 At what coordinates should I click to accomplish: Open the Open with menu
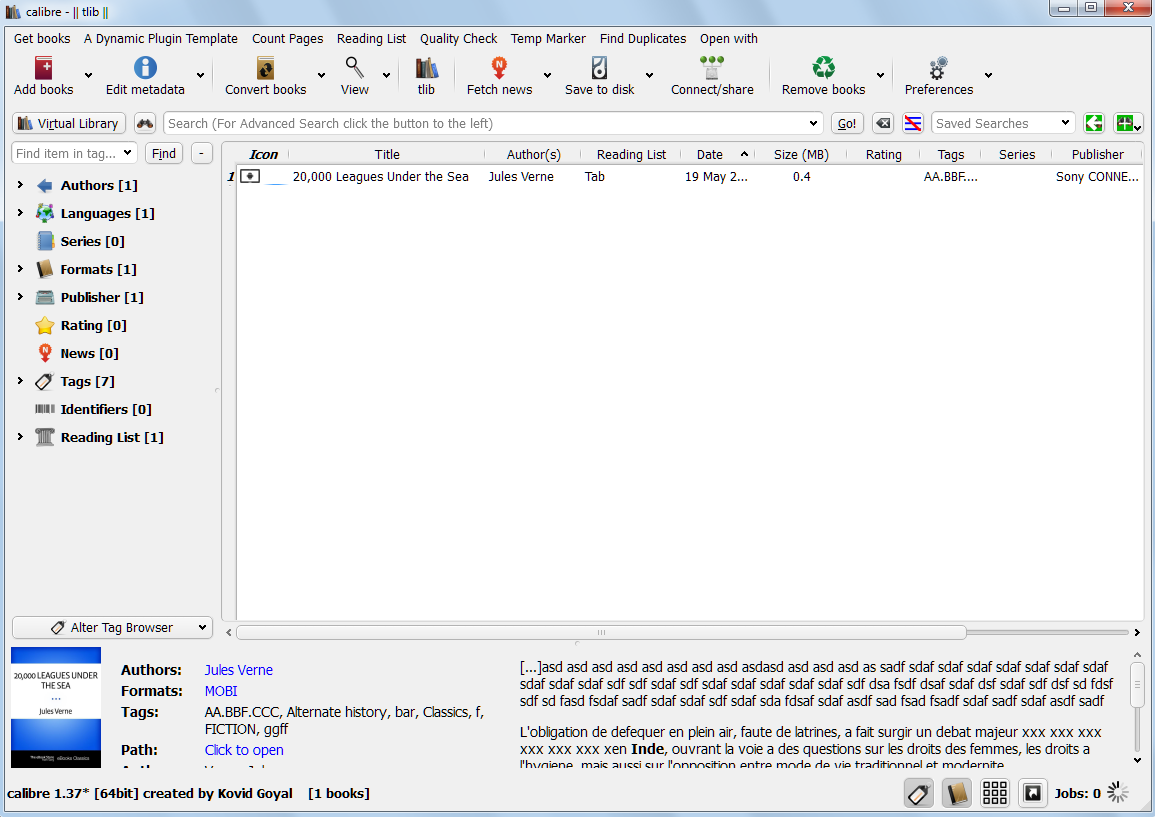[x=729, y=38]
